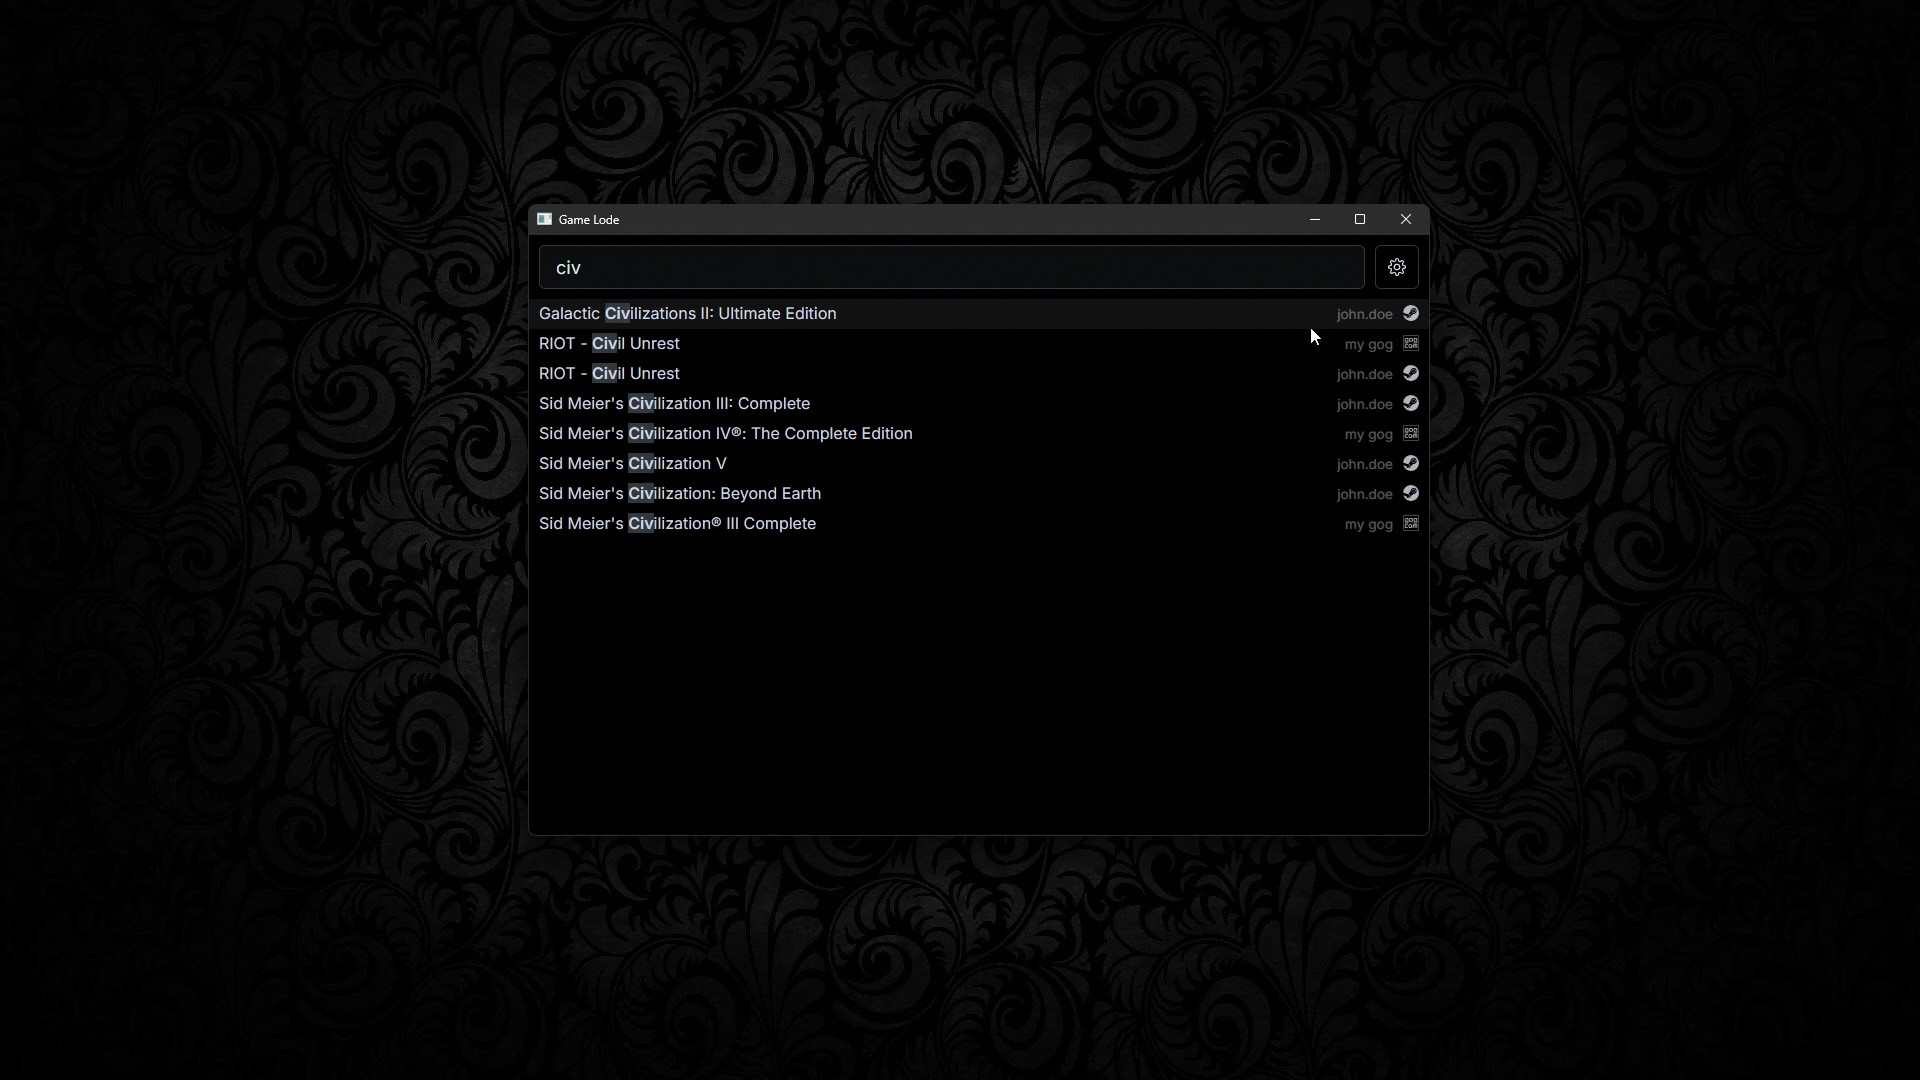Maximize the Game Lode window

1359,219
